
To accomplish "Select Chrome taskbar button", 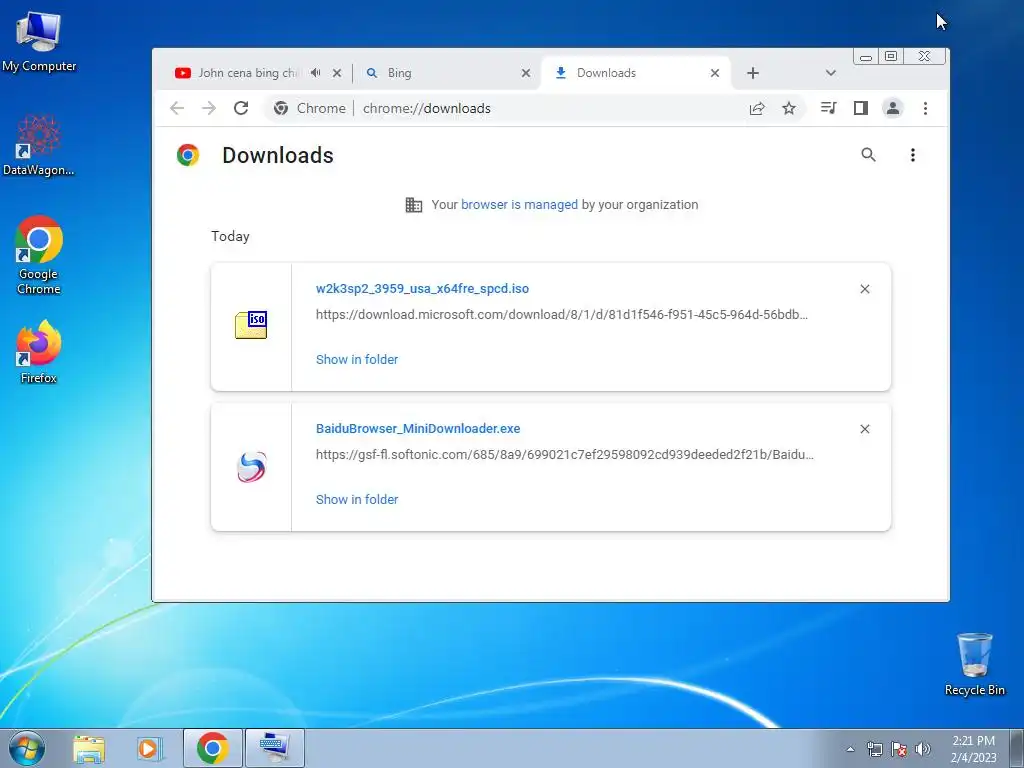I will [213, 748].
